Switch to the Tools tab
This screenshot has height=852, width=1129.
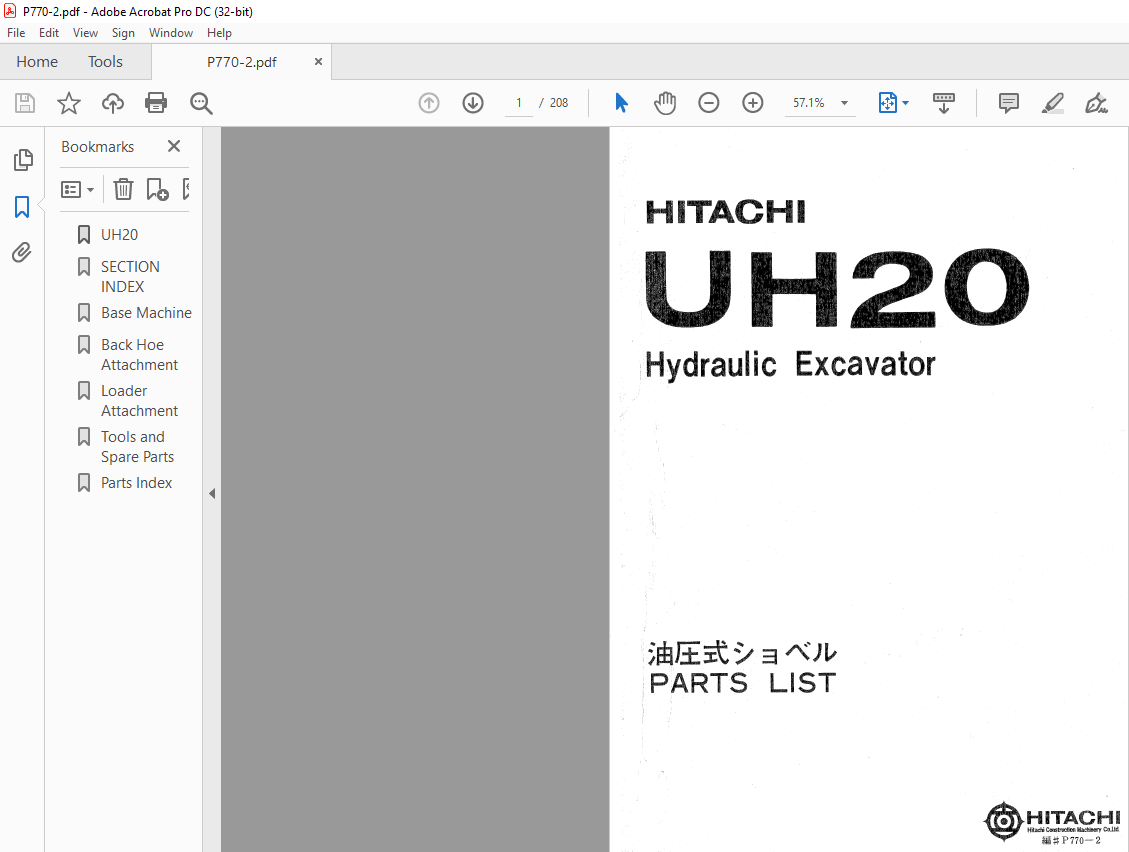pyautogui.click(x=105, y=62)
